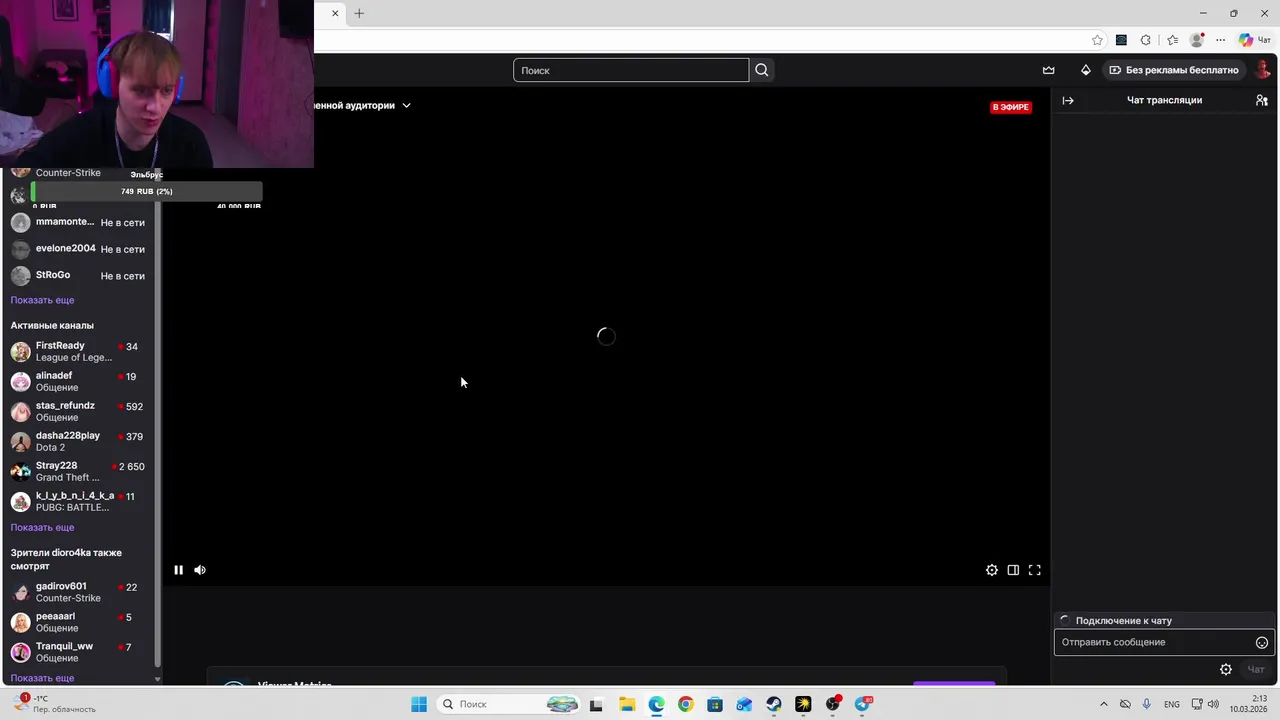Open Windows Start menu
The width and height of the screenshot is (1280, 720).
pos(419,704)
